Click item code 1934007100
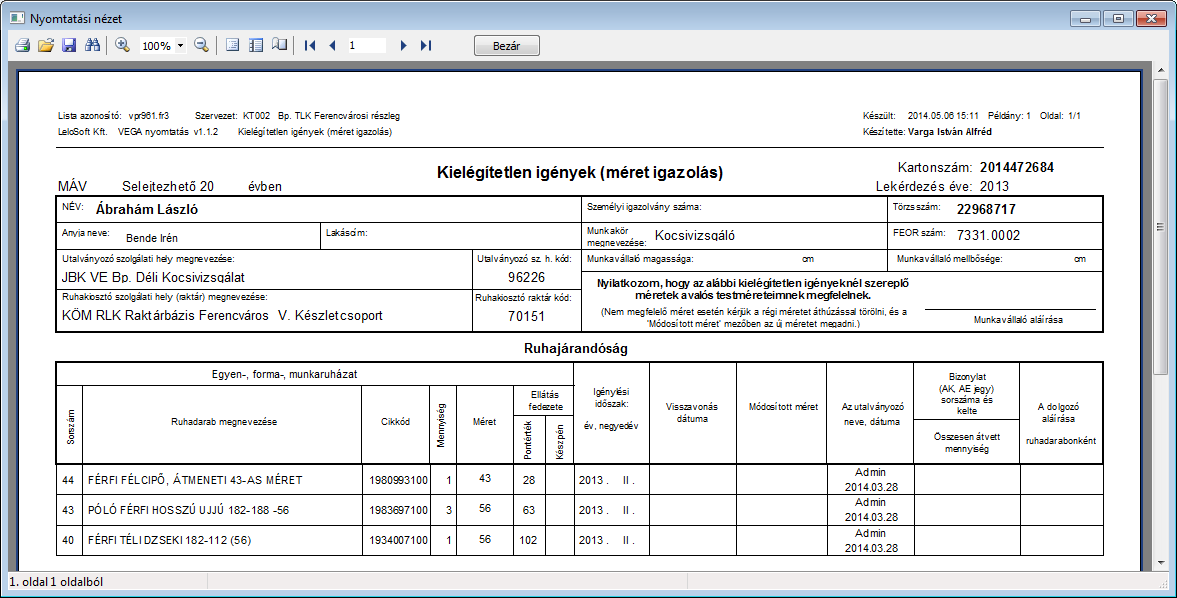Viewport: 1177px width, 598px height. click(x=399, y=540)
